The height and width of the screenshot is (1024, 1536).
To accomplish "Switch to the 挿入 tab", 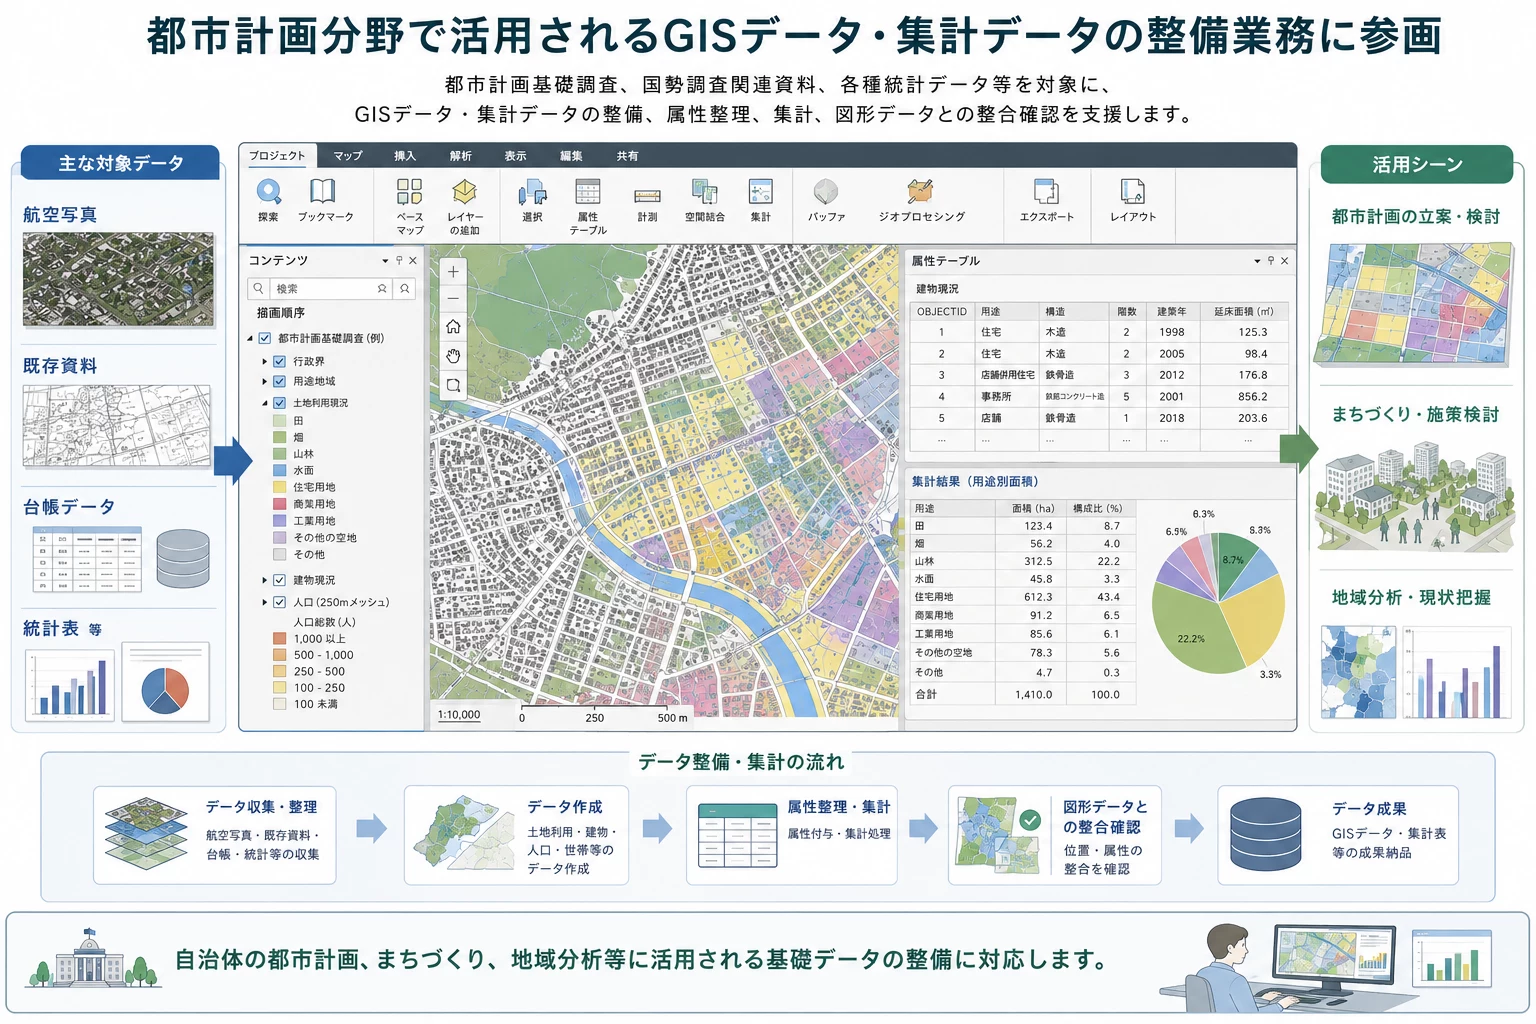I will (x=404, y=156).
